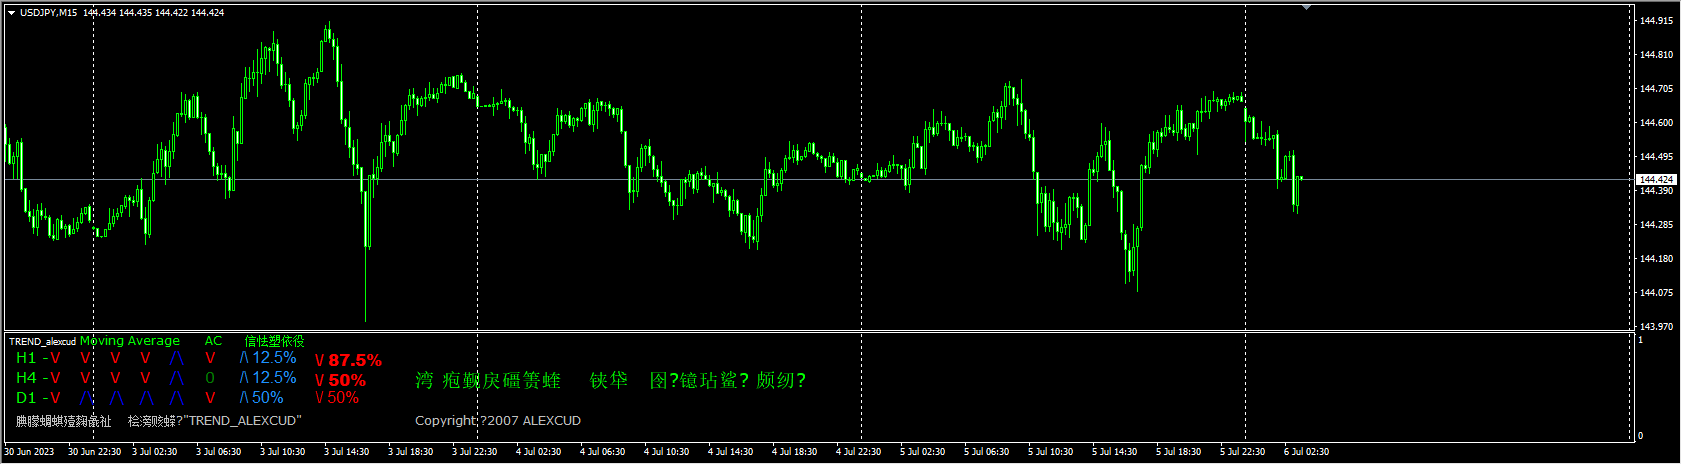Click the TREND_alexcud indicator name label
Viewport: 1682px width, 465px height.
coord(42,342)
